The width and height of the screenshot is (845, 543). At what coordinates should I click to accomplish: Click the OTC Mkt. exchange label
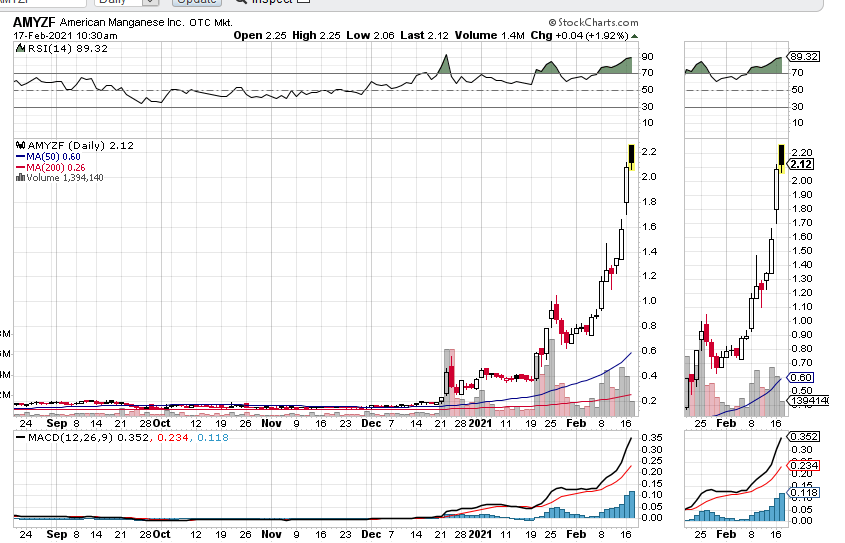pos(211,23)
